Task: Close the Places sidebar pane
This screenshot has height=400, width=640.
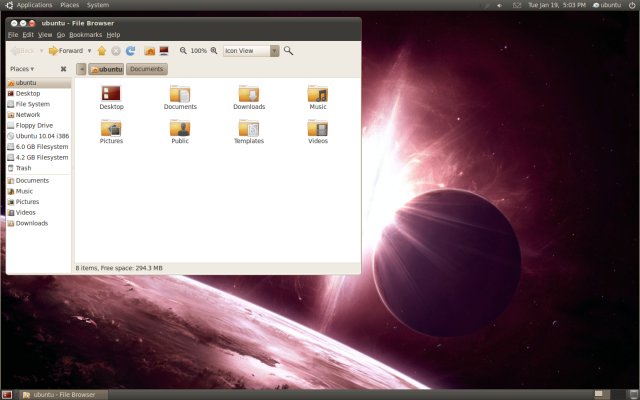Action: coord(63,69)
